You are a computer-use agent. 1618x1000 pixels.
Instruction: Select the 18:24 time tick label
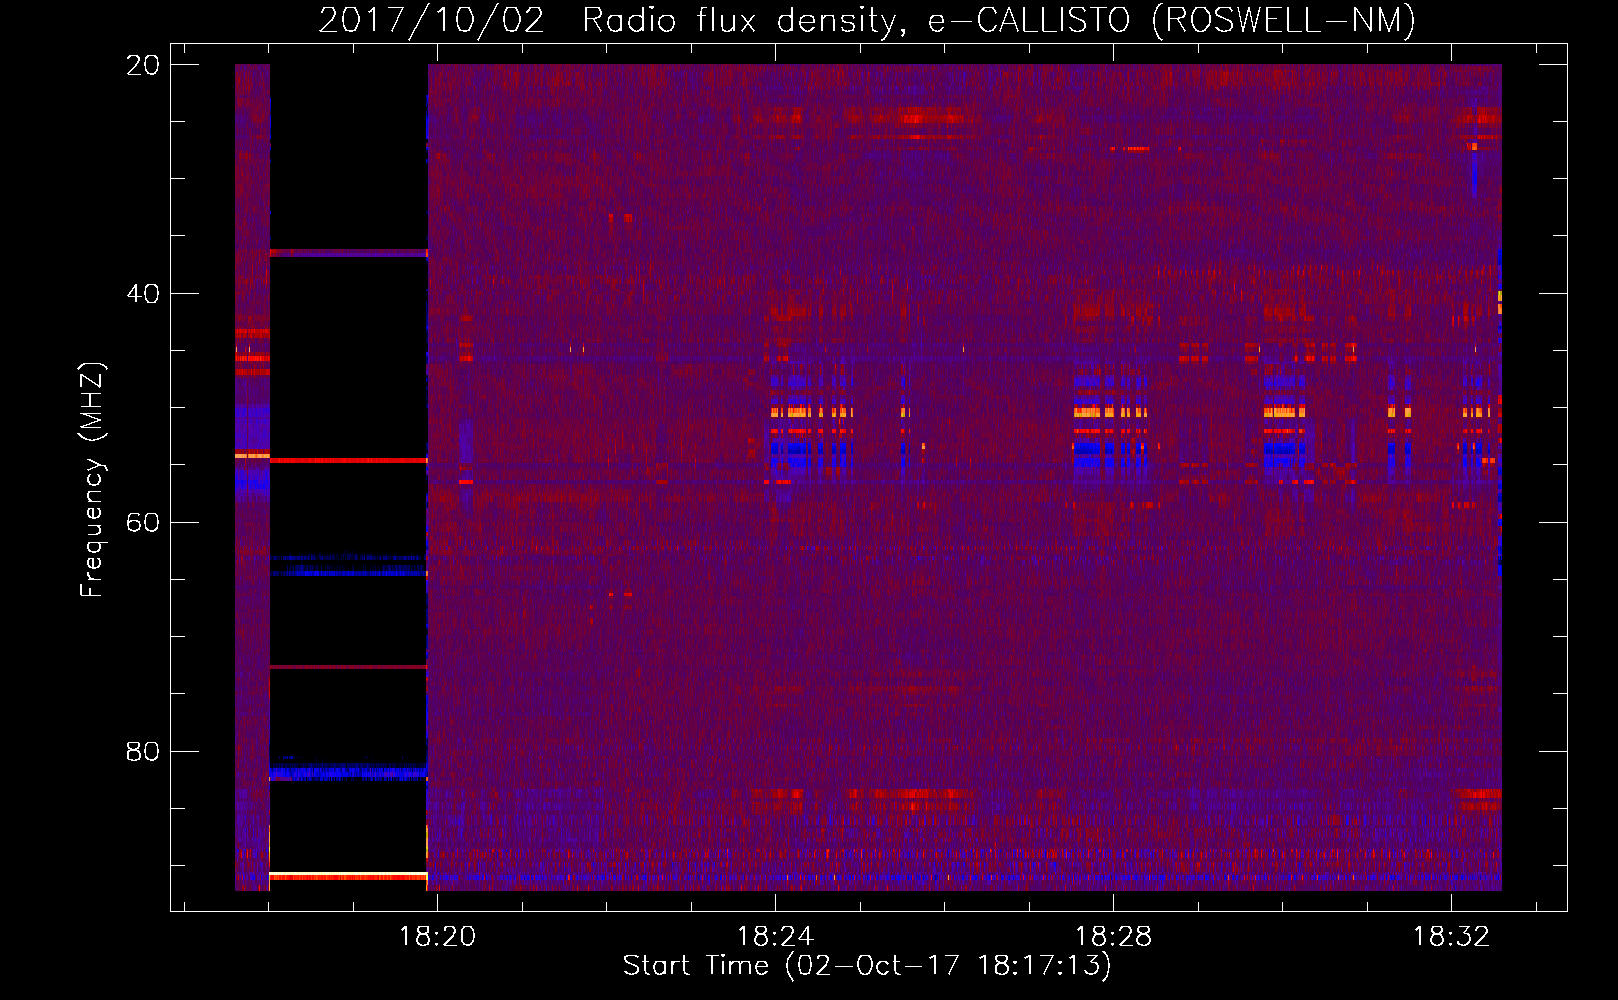click(x=775, y=937)
